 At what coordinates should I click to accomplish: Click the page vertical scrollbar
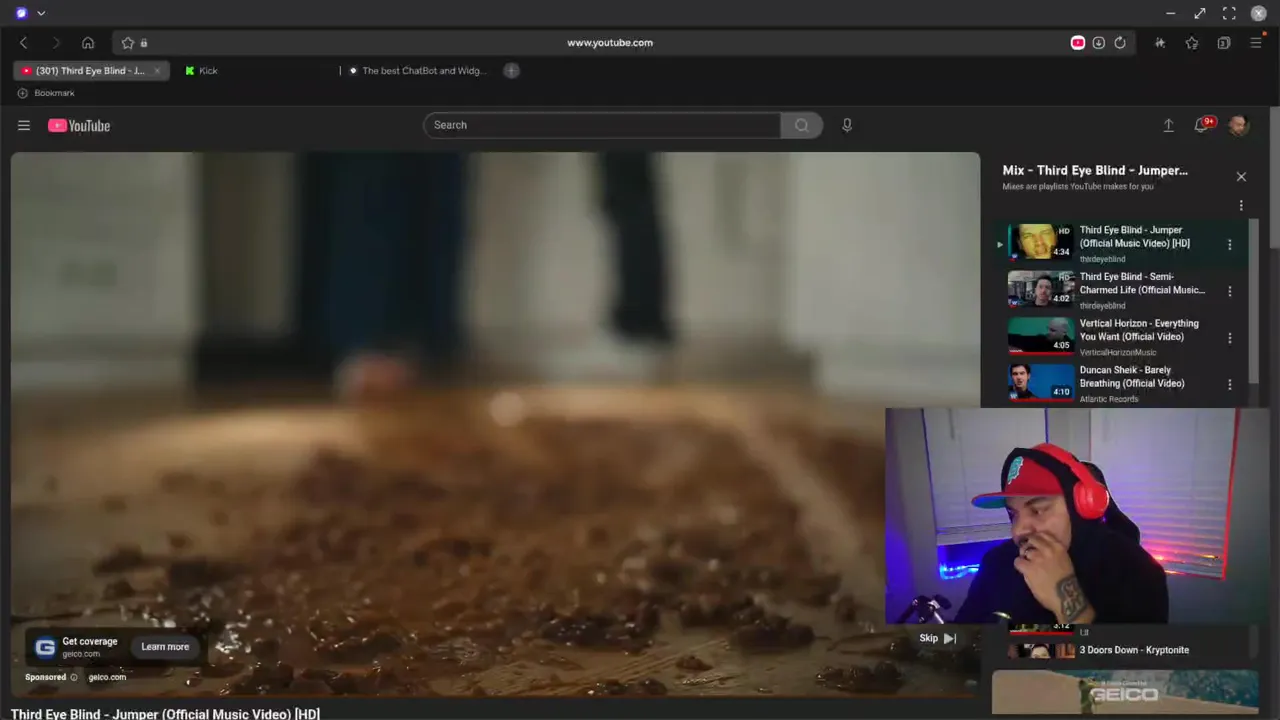tap(1274, 180)
